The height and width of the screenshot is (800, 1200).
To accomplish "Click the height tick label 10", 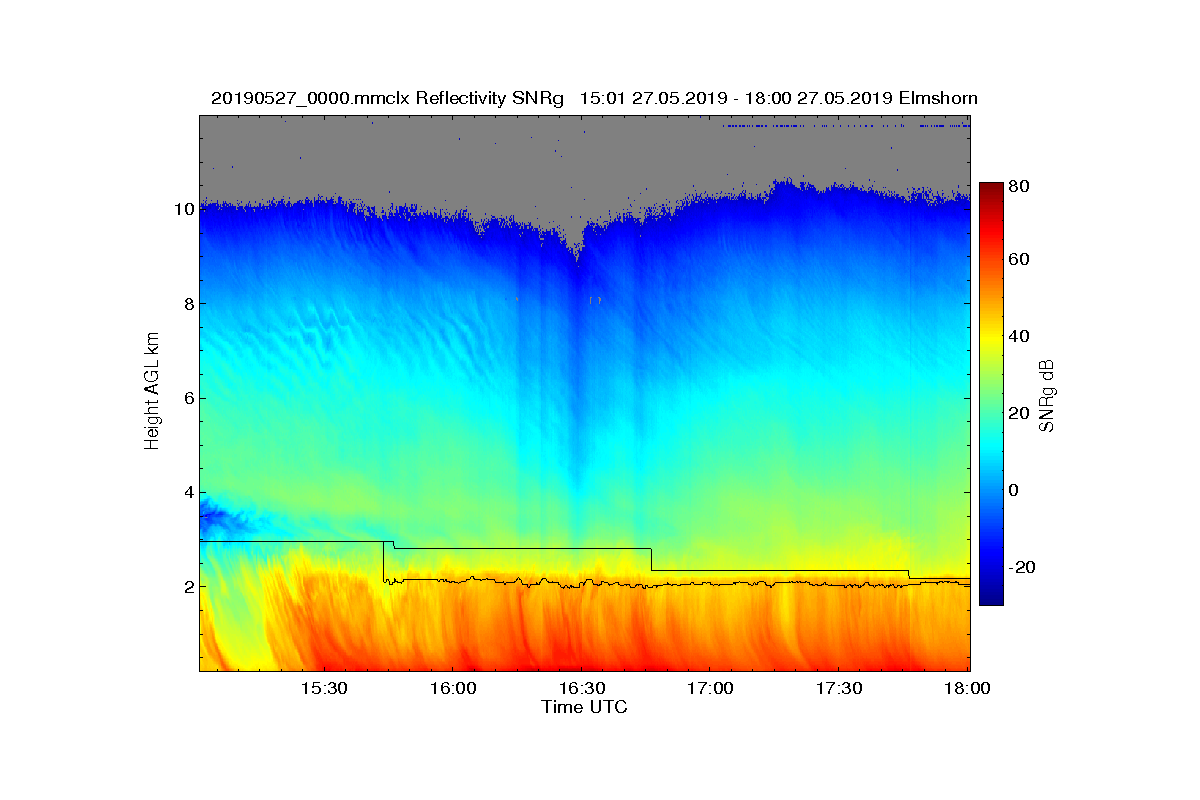I will point(183,210).
